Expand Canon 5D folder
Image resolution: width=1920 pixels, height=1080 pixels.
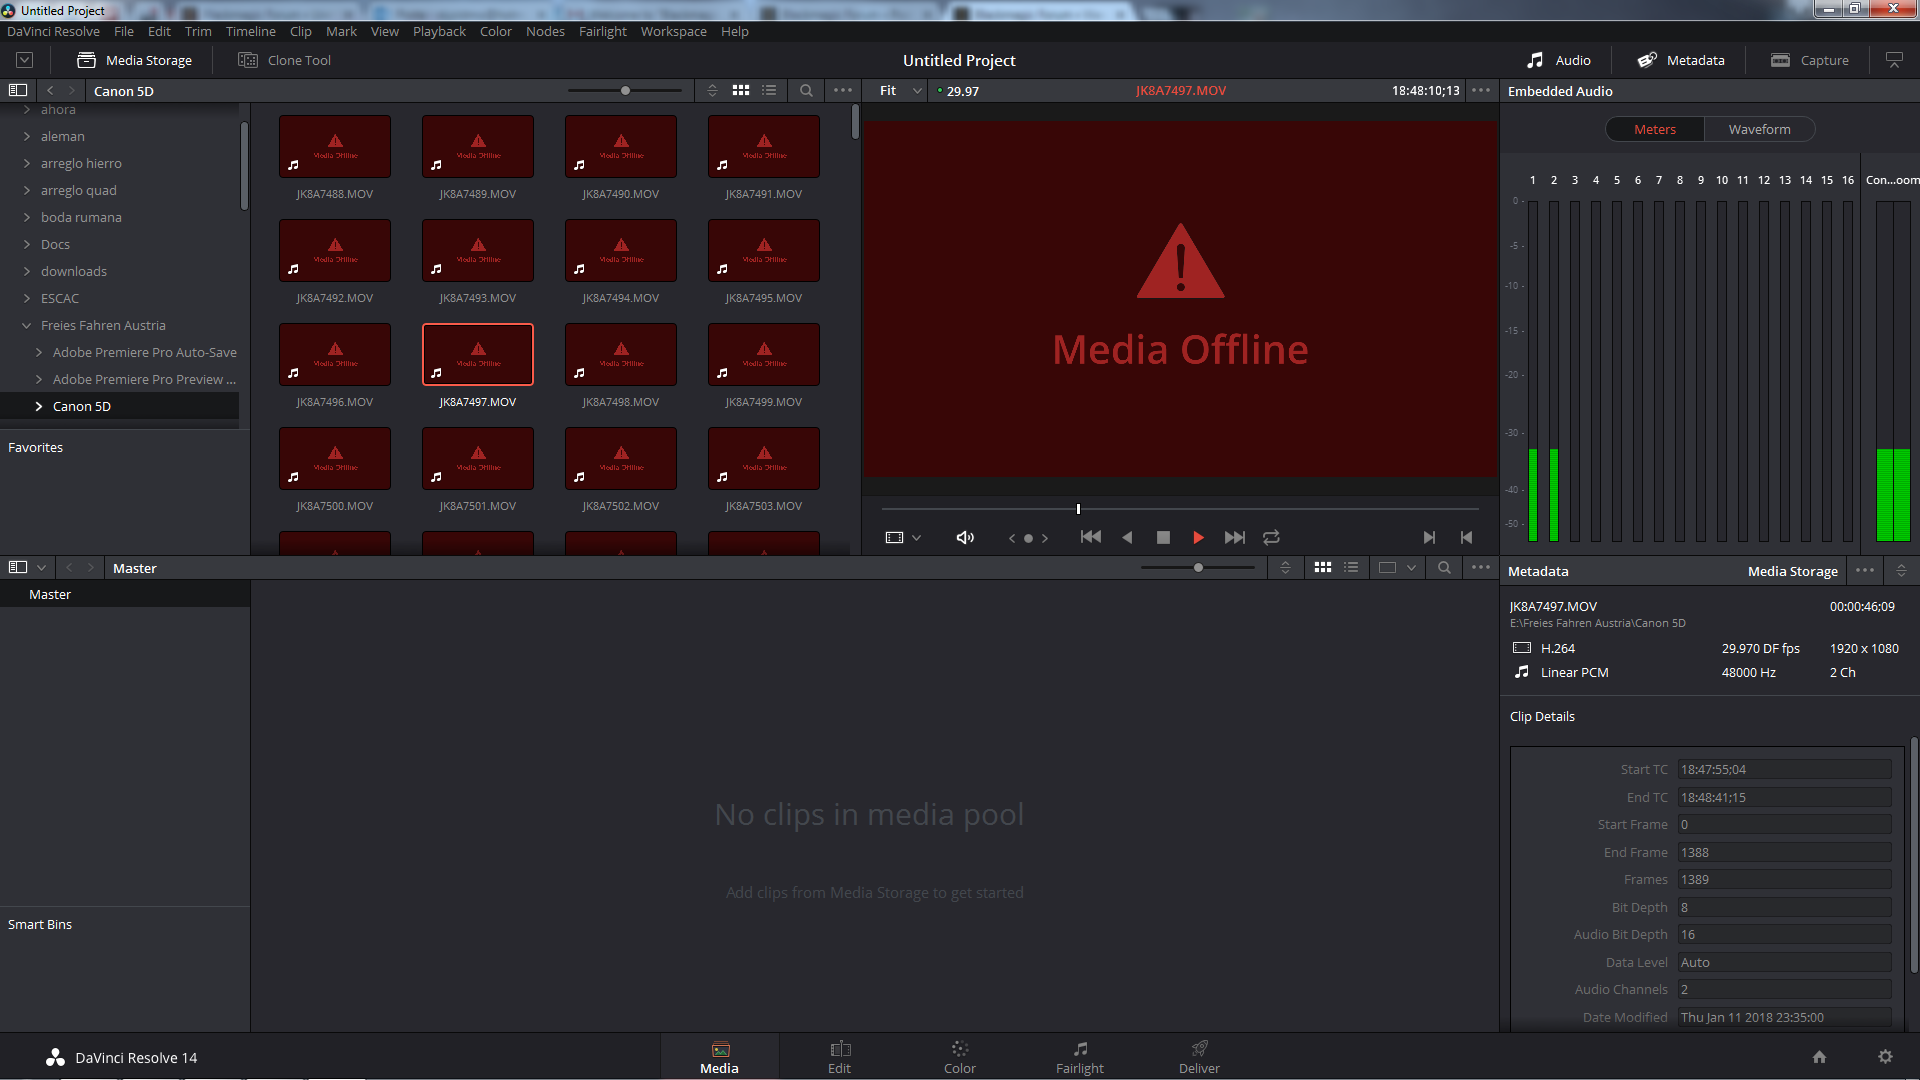(x=39, y=406)
